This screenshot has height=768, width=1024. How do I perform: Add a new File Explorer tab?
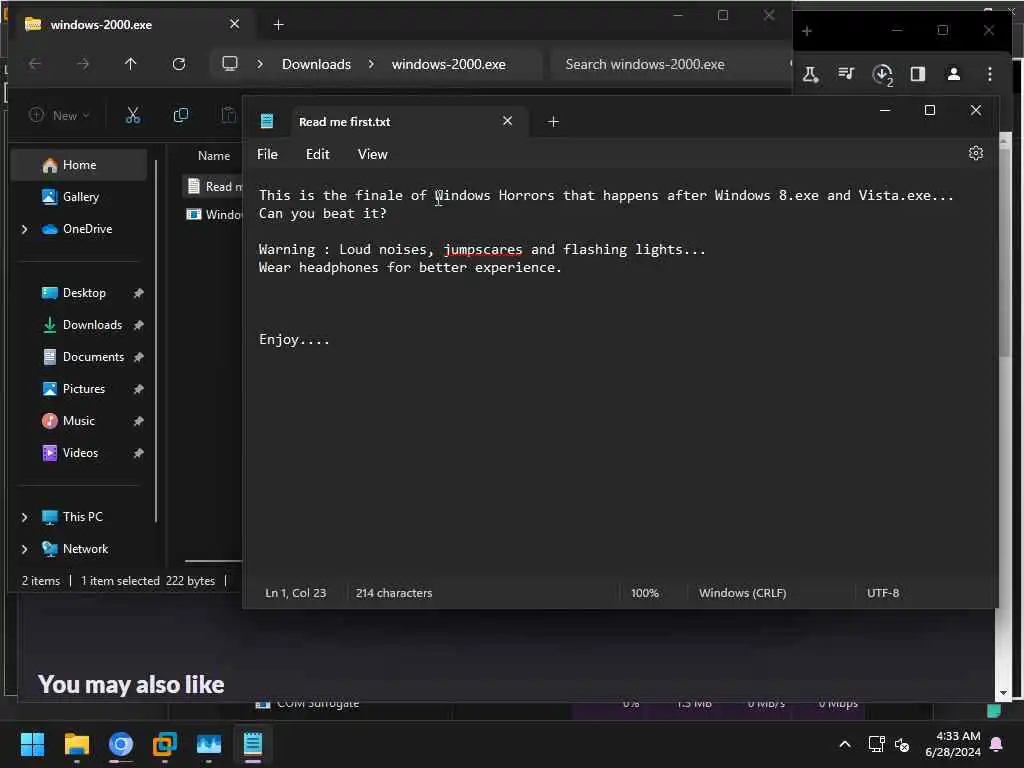point(278,25)
